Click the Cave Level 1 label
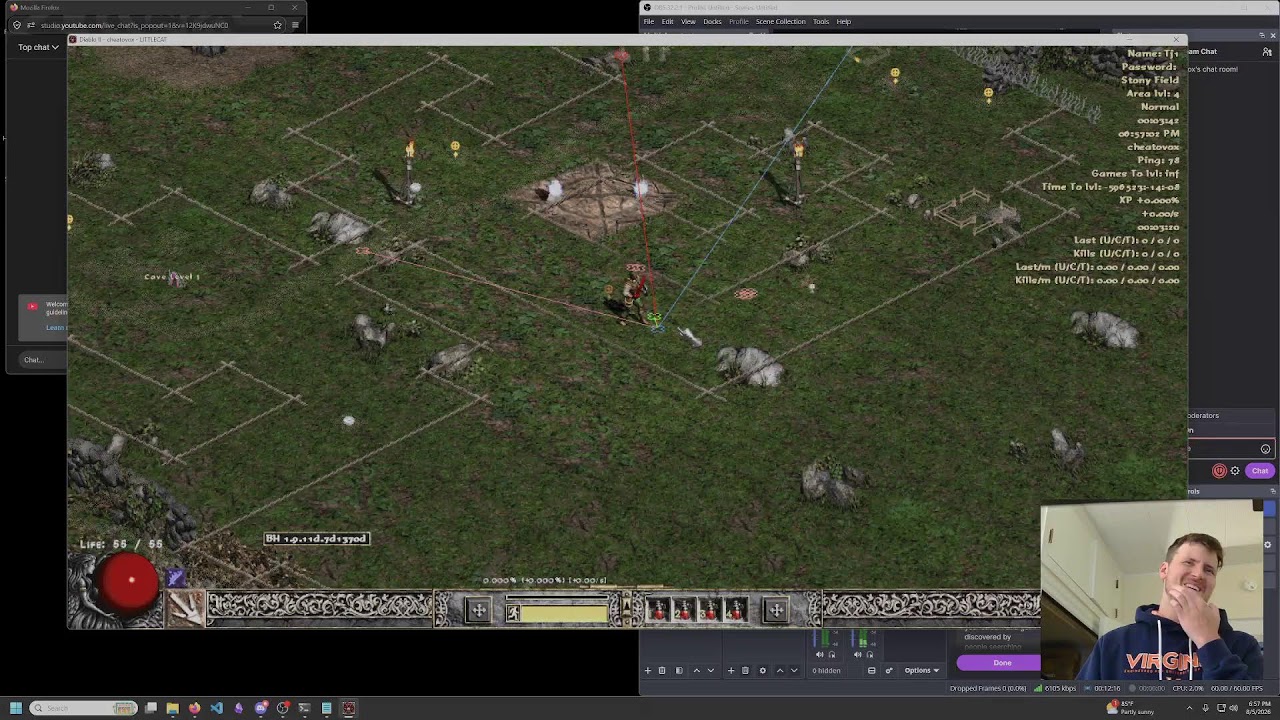The height and width of the screenshot is (720, 1280). [171, 277]
